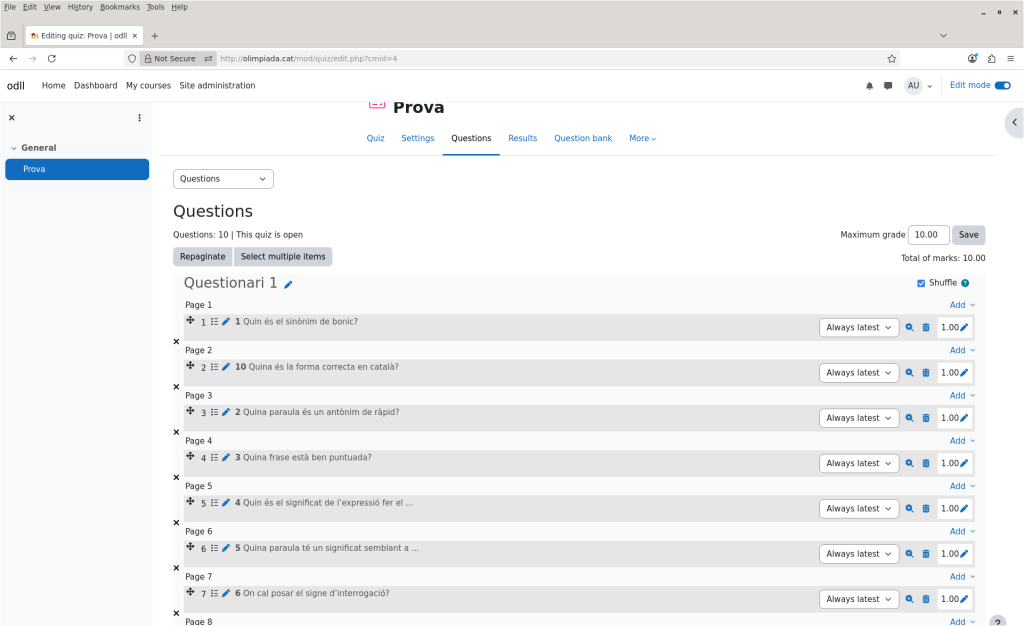Image resolution: width=1024 pixels, height=626 pixels.
Task: Collapse the General section in sidebar
Action: [14, 148]
